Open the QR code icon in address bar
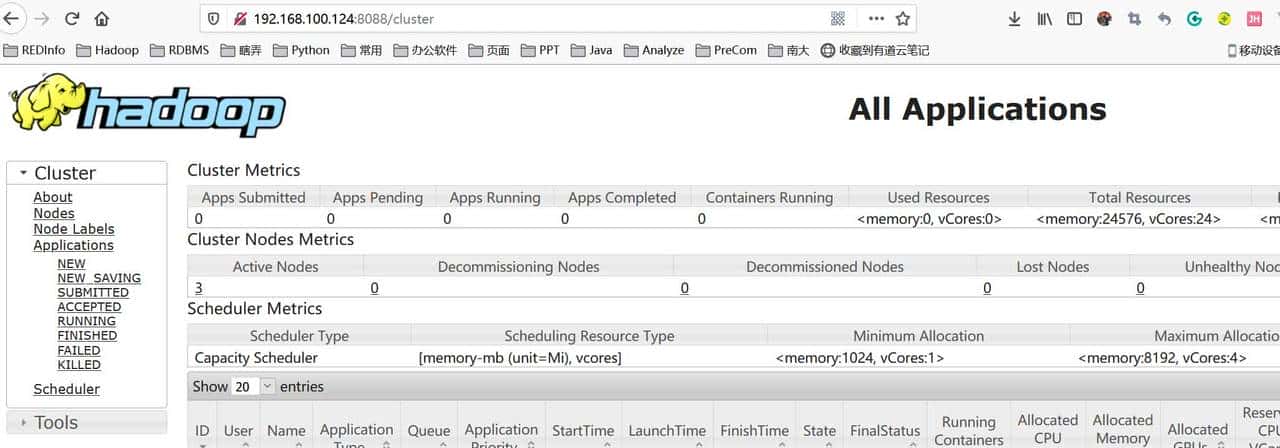The height and width of the screenshot is (448, 1280). click(838, 18)
